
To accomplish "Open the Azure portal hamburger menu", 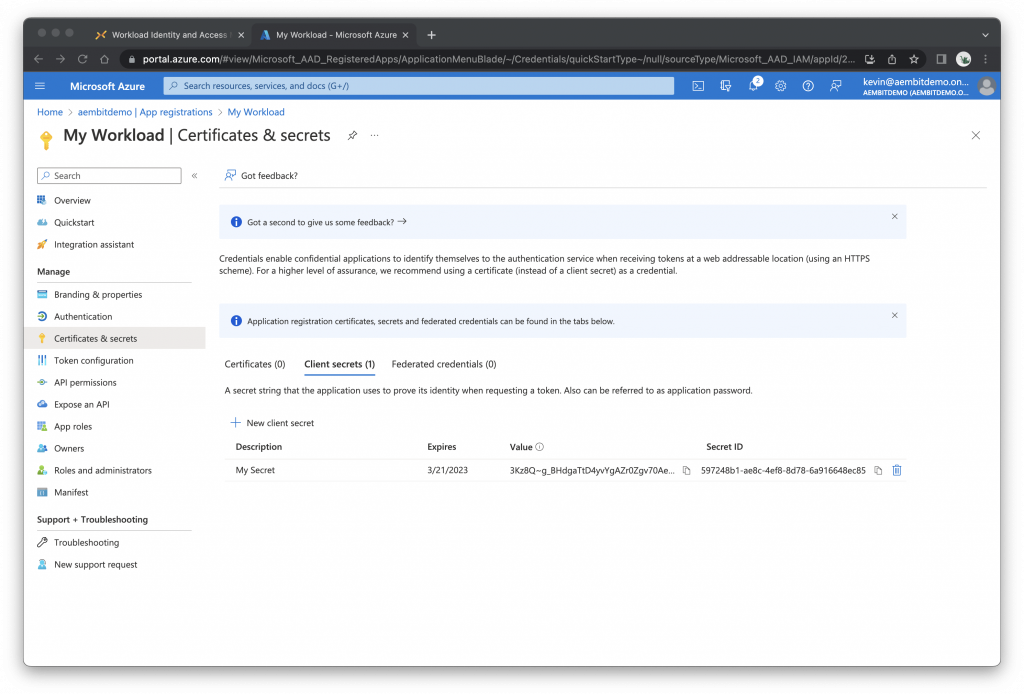I will click(x=40, y=86).
